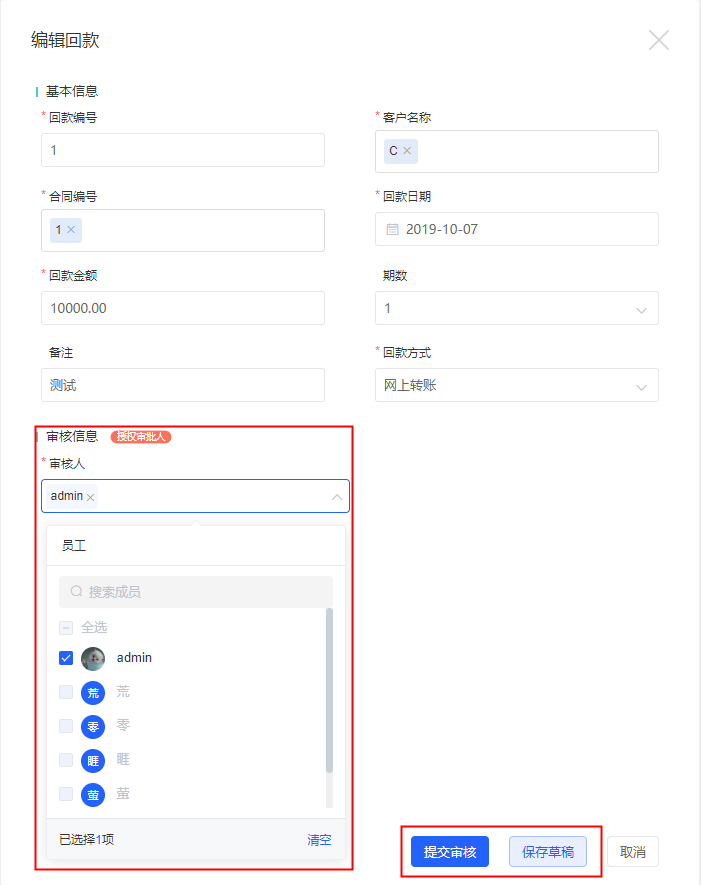701x885 pixels.
Task: Click the blue 零 avatar icon
Action: (93, 727)
